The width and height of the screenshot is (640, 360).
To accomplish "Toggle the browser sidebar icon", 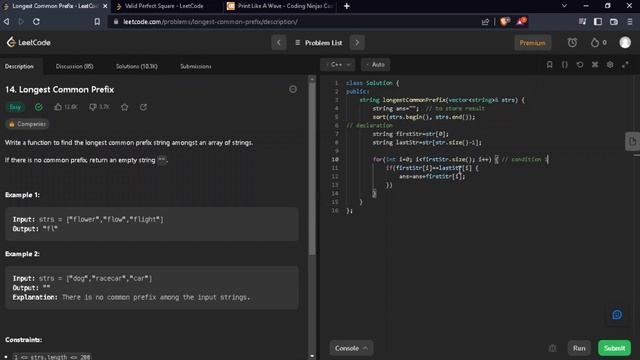I will 598,22.
